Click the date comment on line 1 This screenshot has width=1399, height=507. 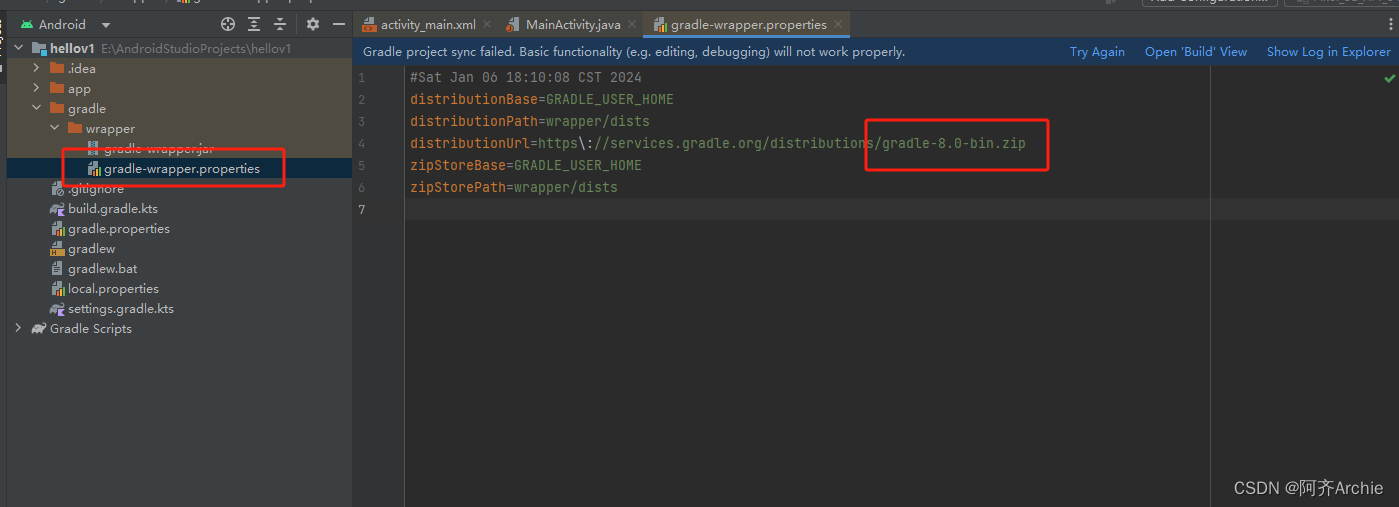(526, 77)
